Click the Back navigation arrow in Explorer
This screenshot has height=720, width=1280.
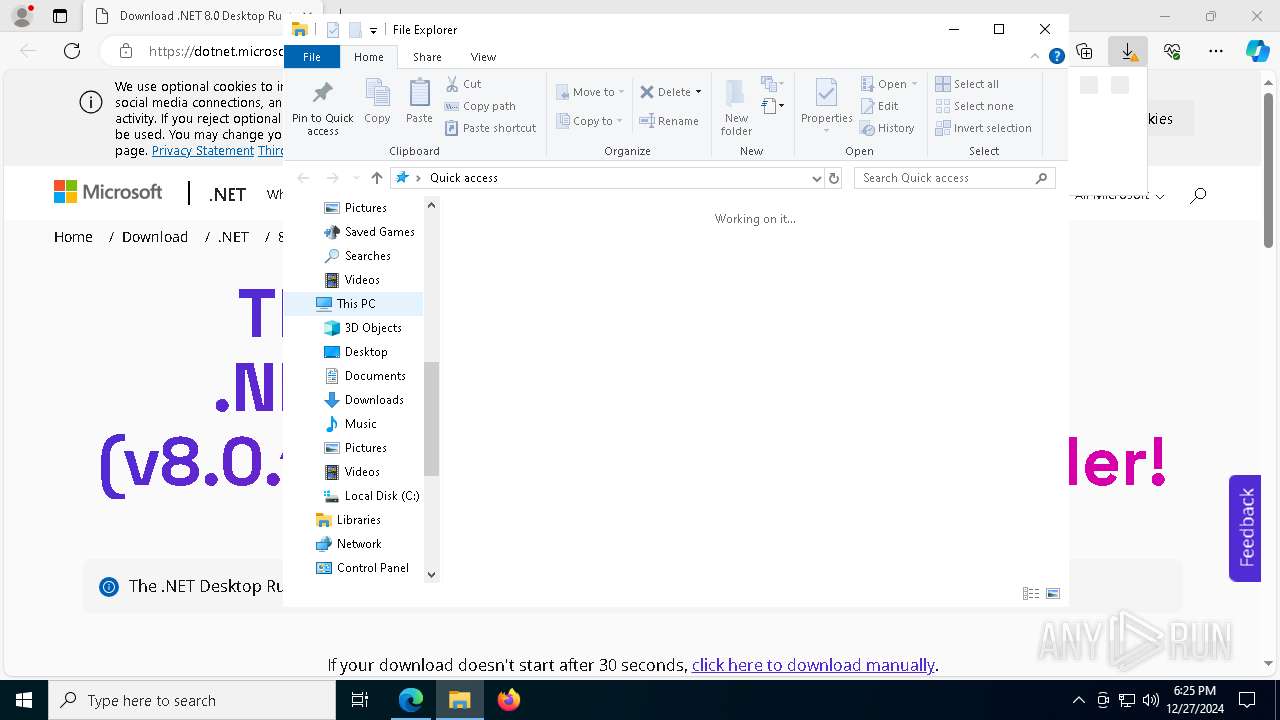coord(303,178)
